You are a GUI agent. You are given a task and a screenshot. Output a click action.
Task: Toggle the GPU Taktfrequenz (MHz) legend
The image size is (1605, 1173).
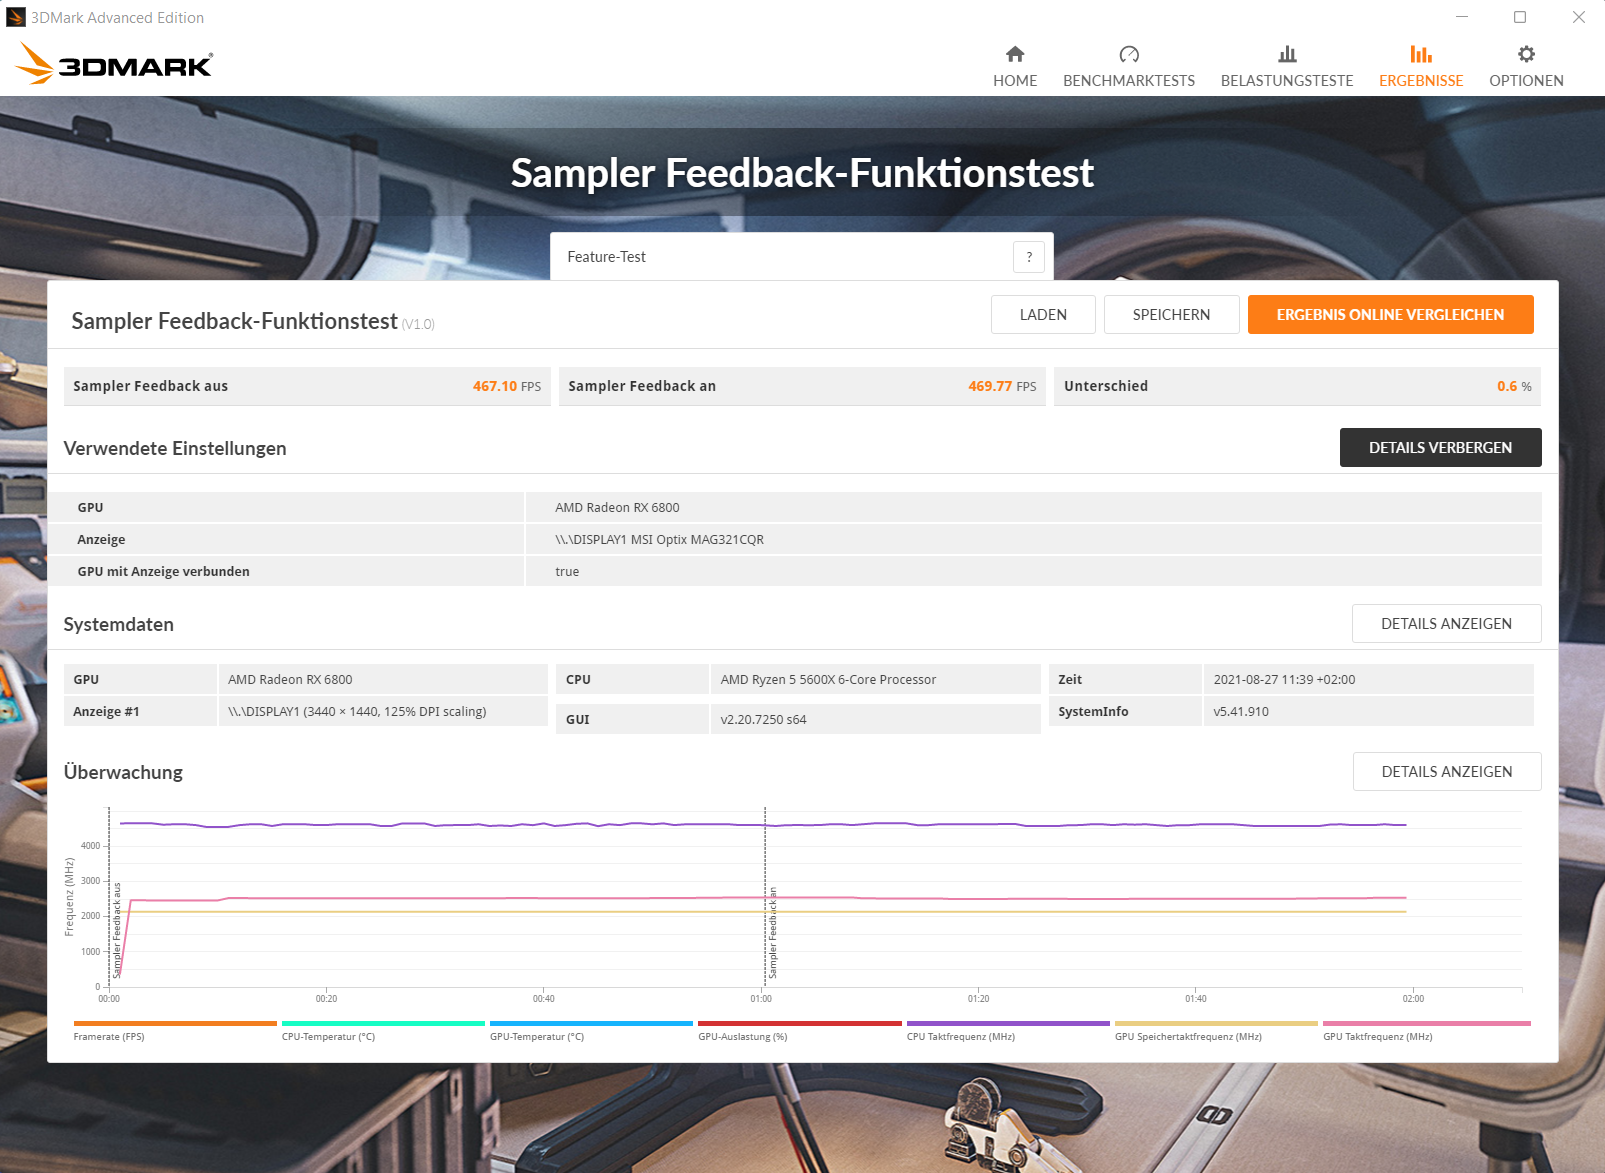click(1426, 1031)
